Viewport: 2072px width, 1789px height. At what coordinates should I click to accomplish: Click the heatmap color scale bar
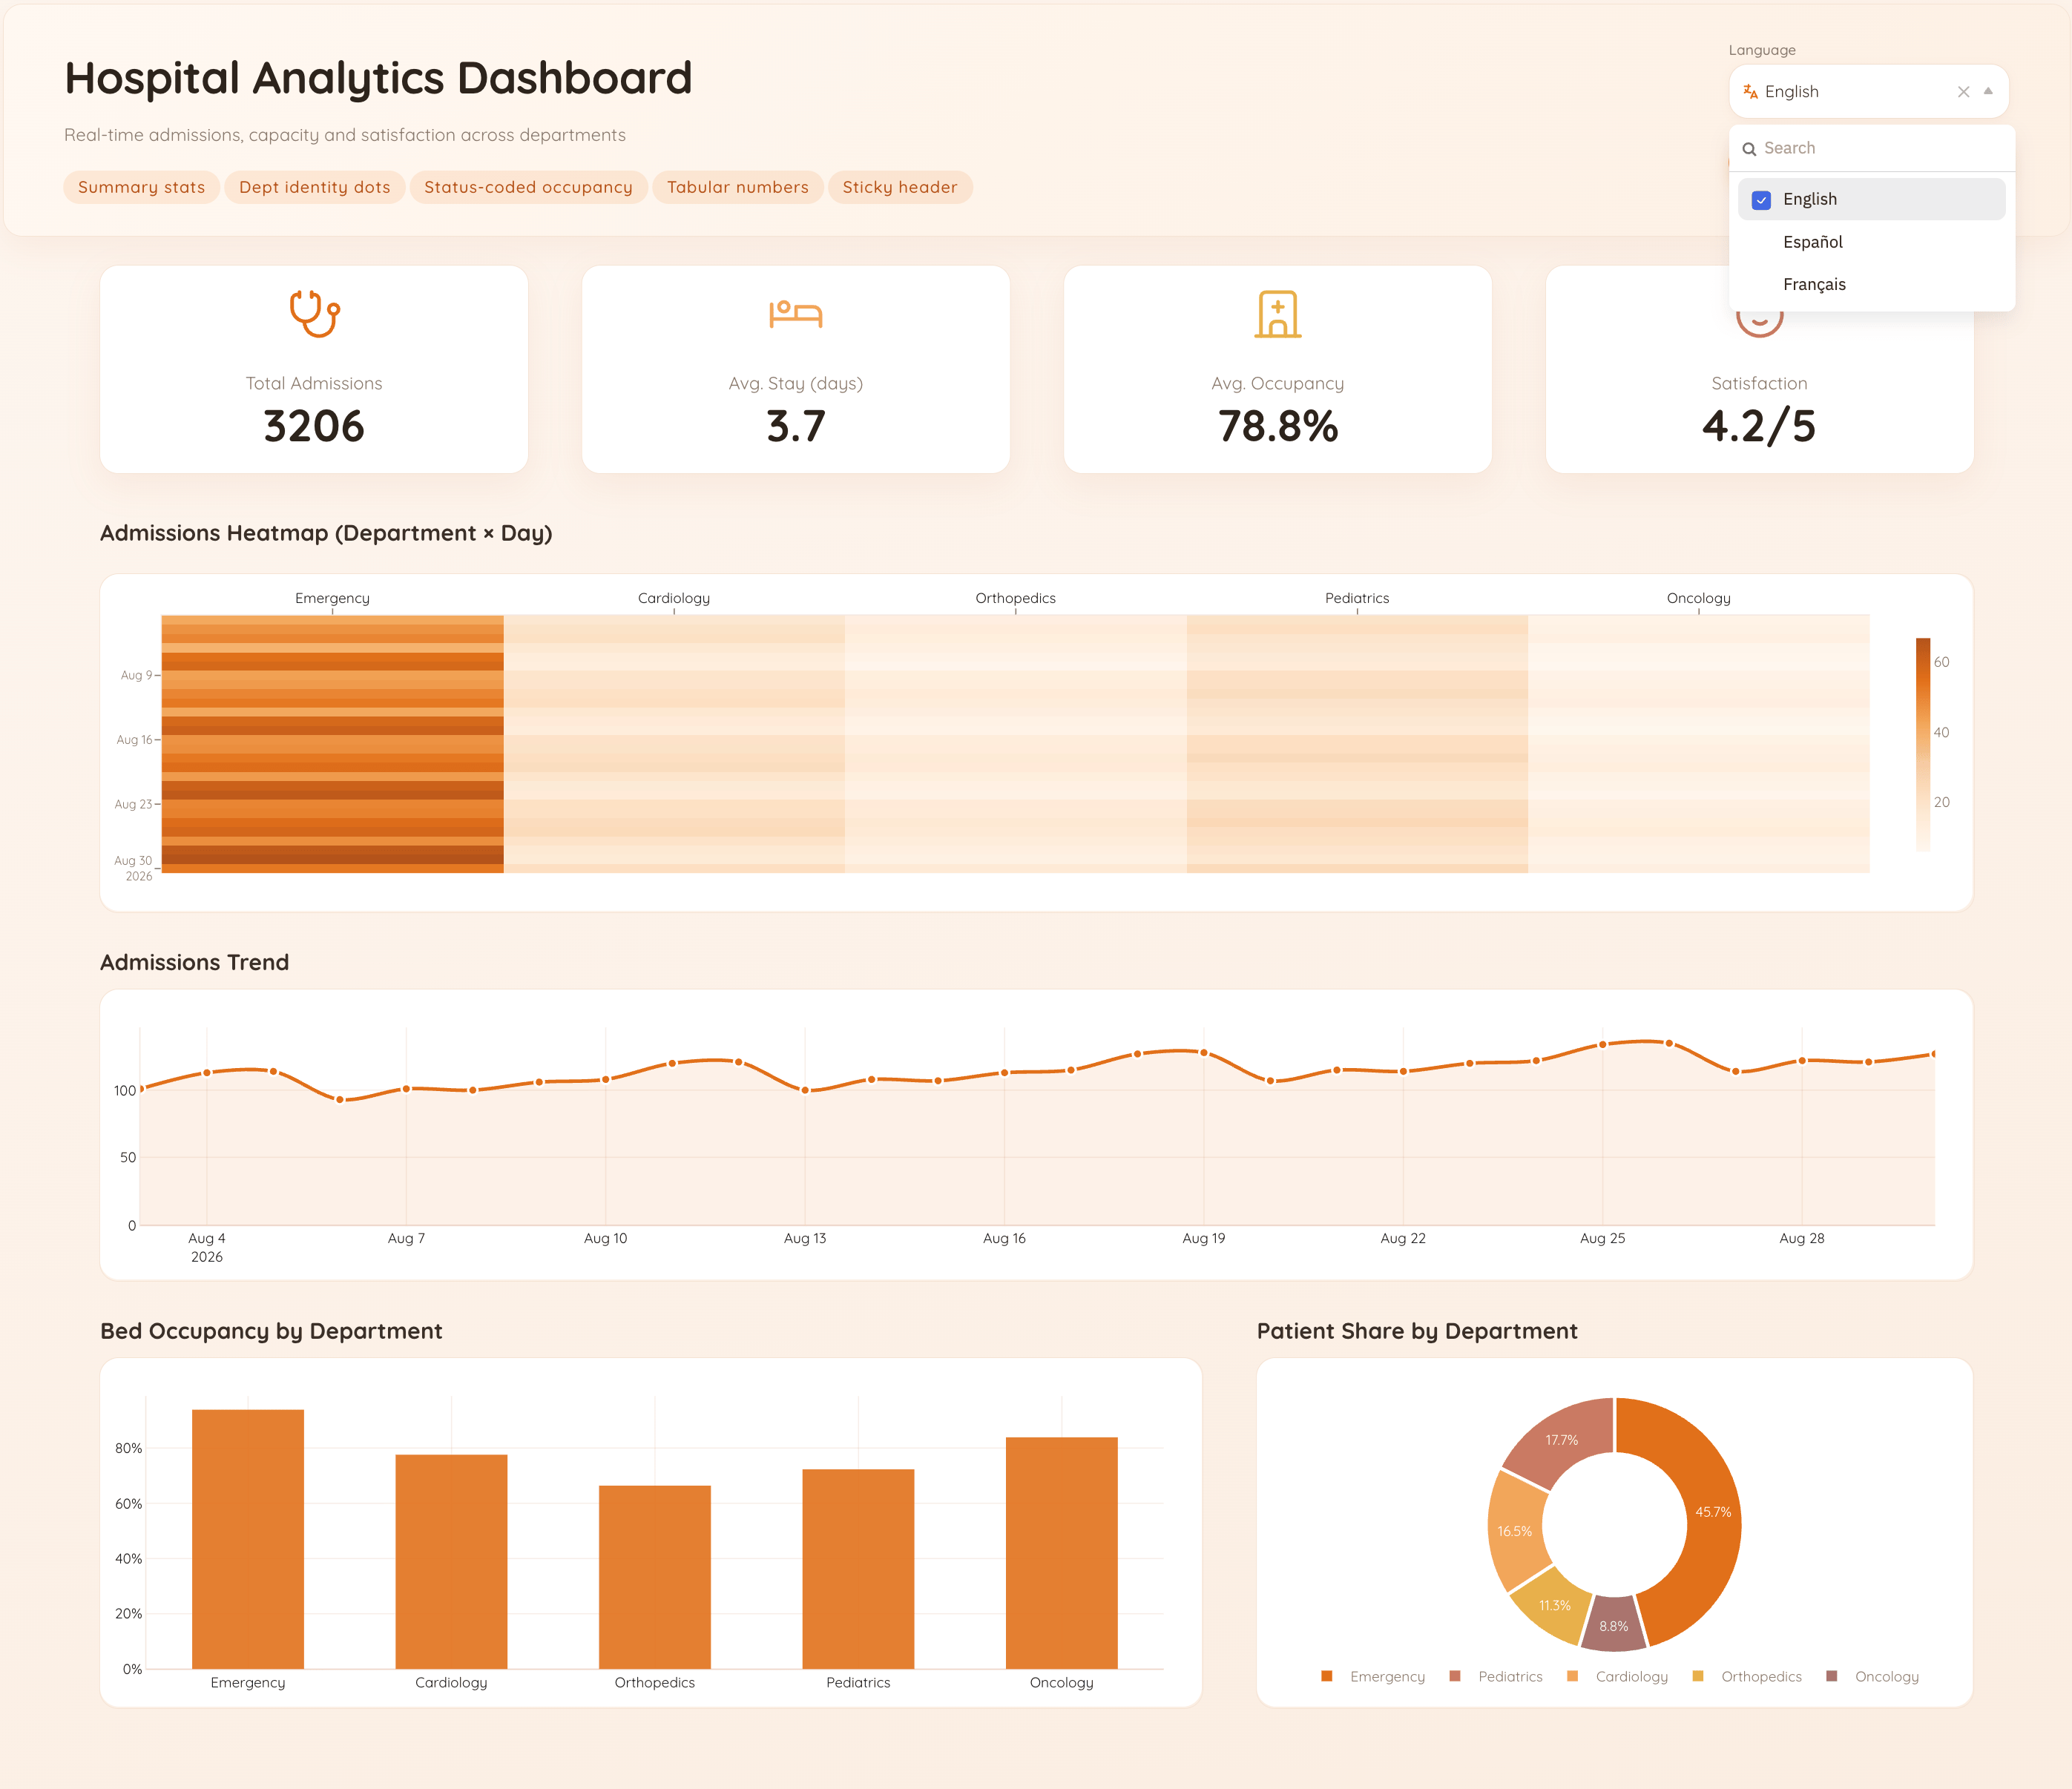(x=1922, y=745)
